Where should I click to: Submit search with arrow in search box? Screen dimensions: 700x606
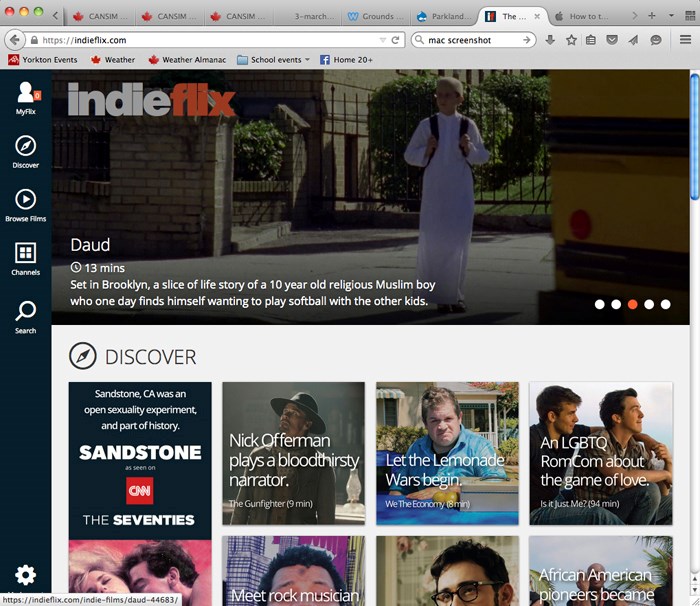527,40
